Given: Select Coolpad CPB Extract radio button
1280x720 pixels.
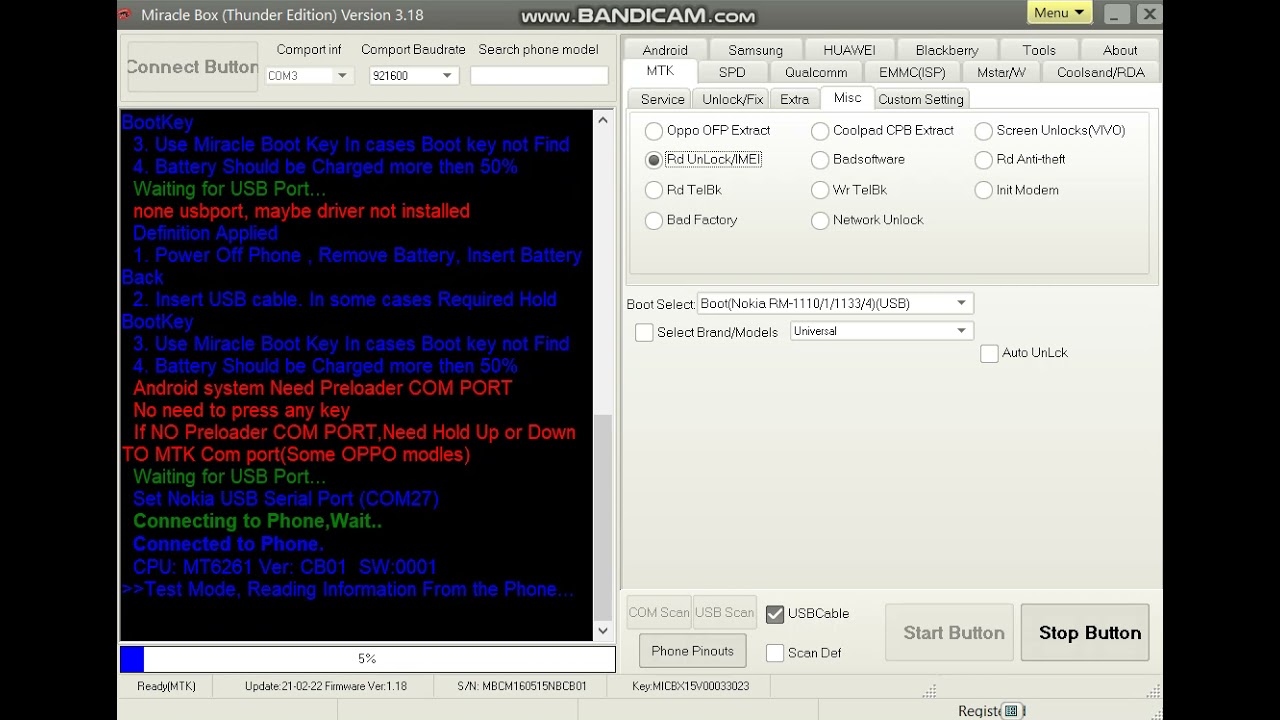Looking at the screenshot, I should click(x=820, y=131).
